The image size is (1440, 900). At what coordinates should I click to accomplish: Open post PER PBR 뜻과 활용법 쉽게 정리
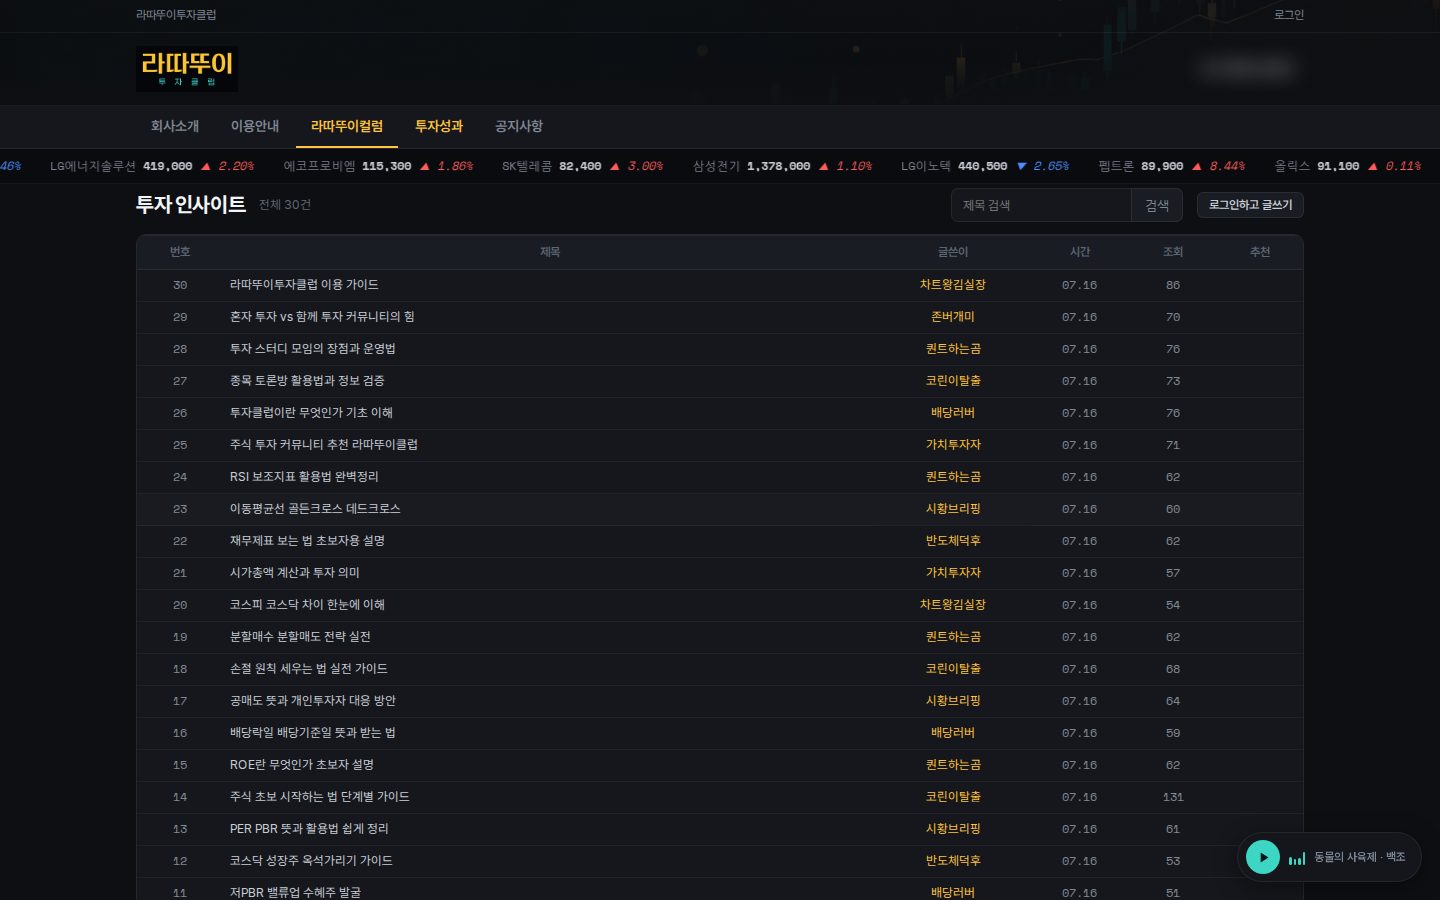coord(309,829)
